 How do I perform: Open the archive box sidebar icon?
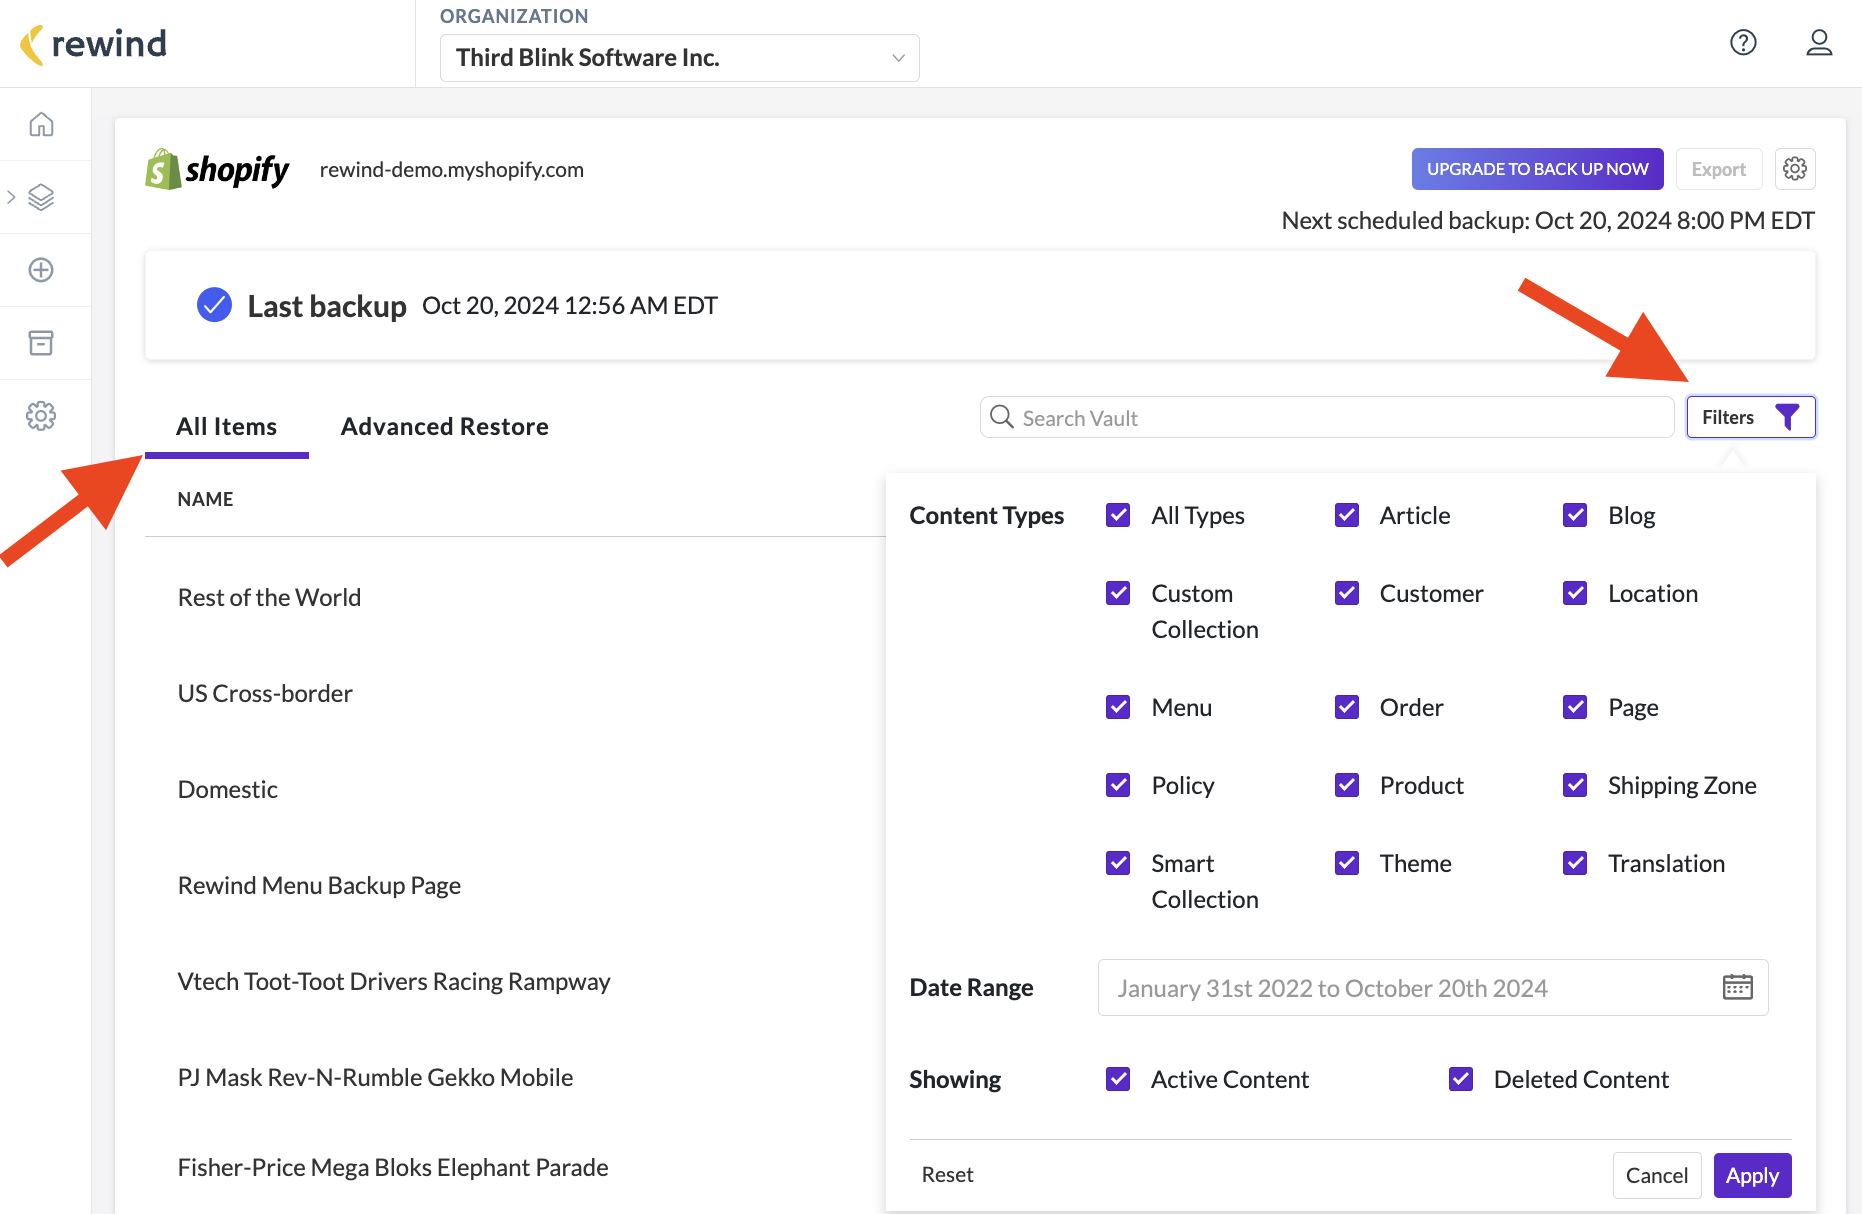coord(41,343)
